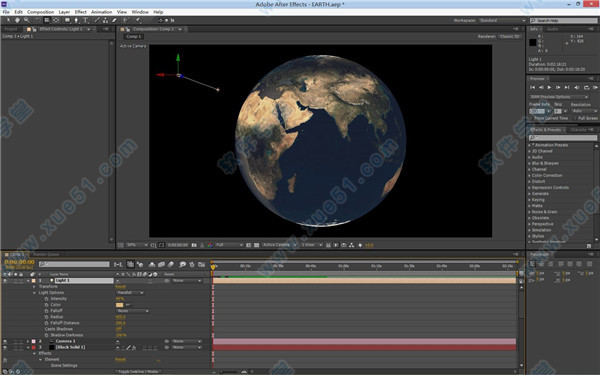Collapse the Effects group of Black Solid 1
600x375 pixels.
click(x=34, y=353)
